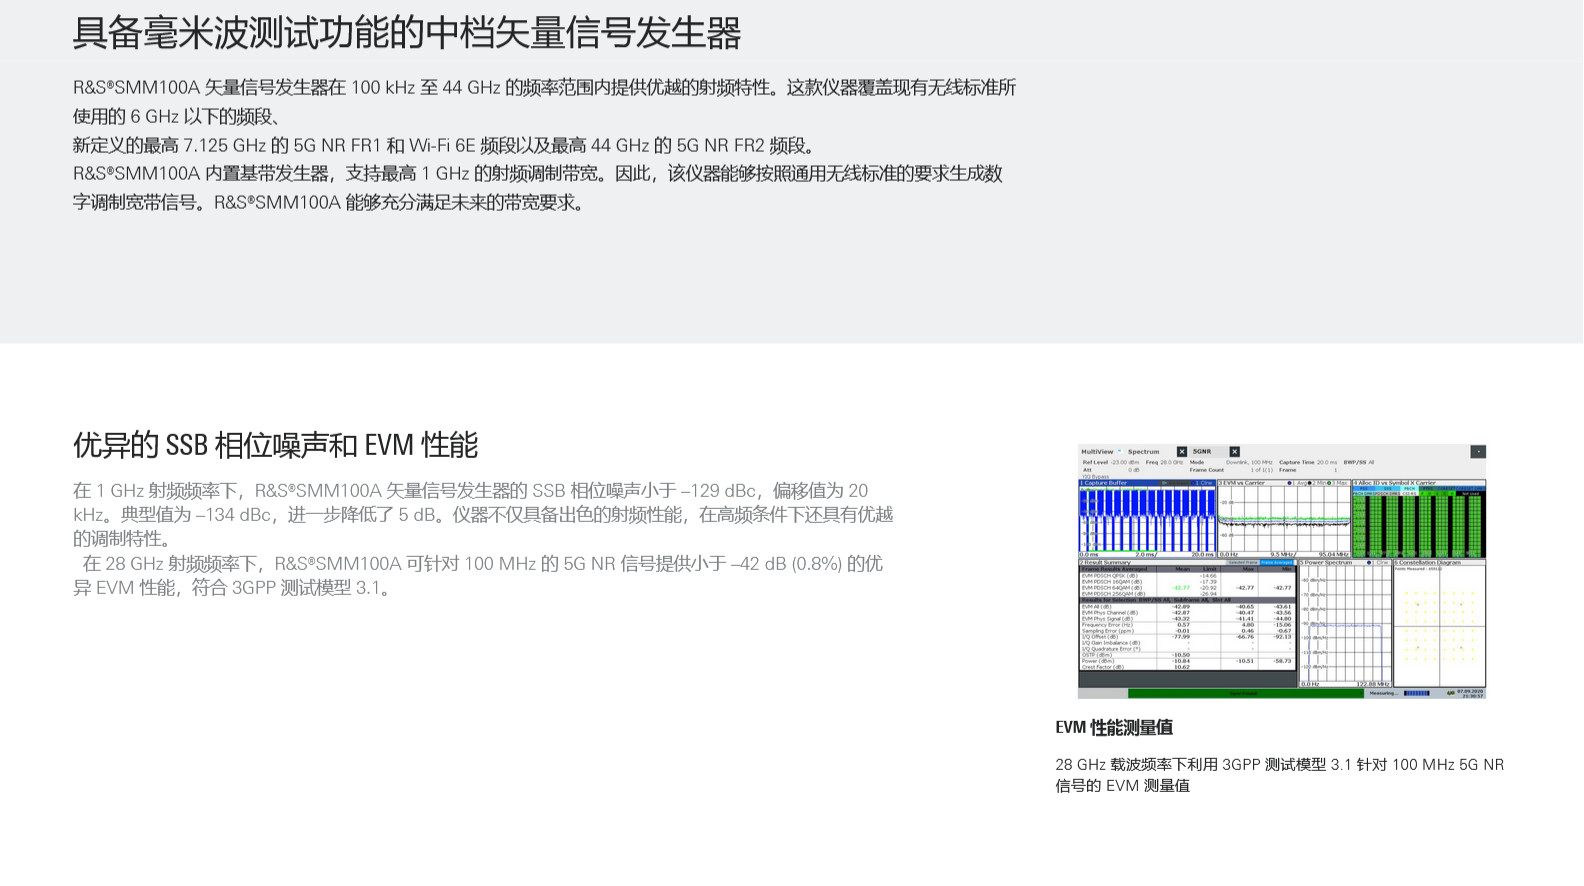This screenshot has height=886, width=1584.
Task: Open the Alloc ID vs Symbol panel
Action: point(1418,521)
